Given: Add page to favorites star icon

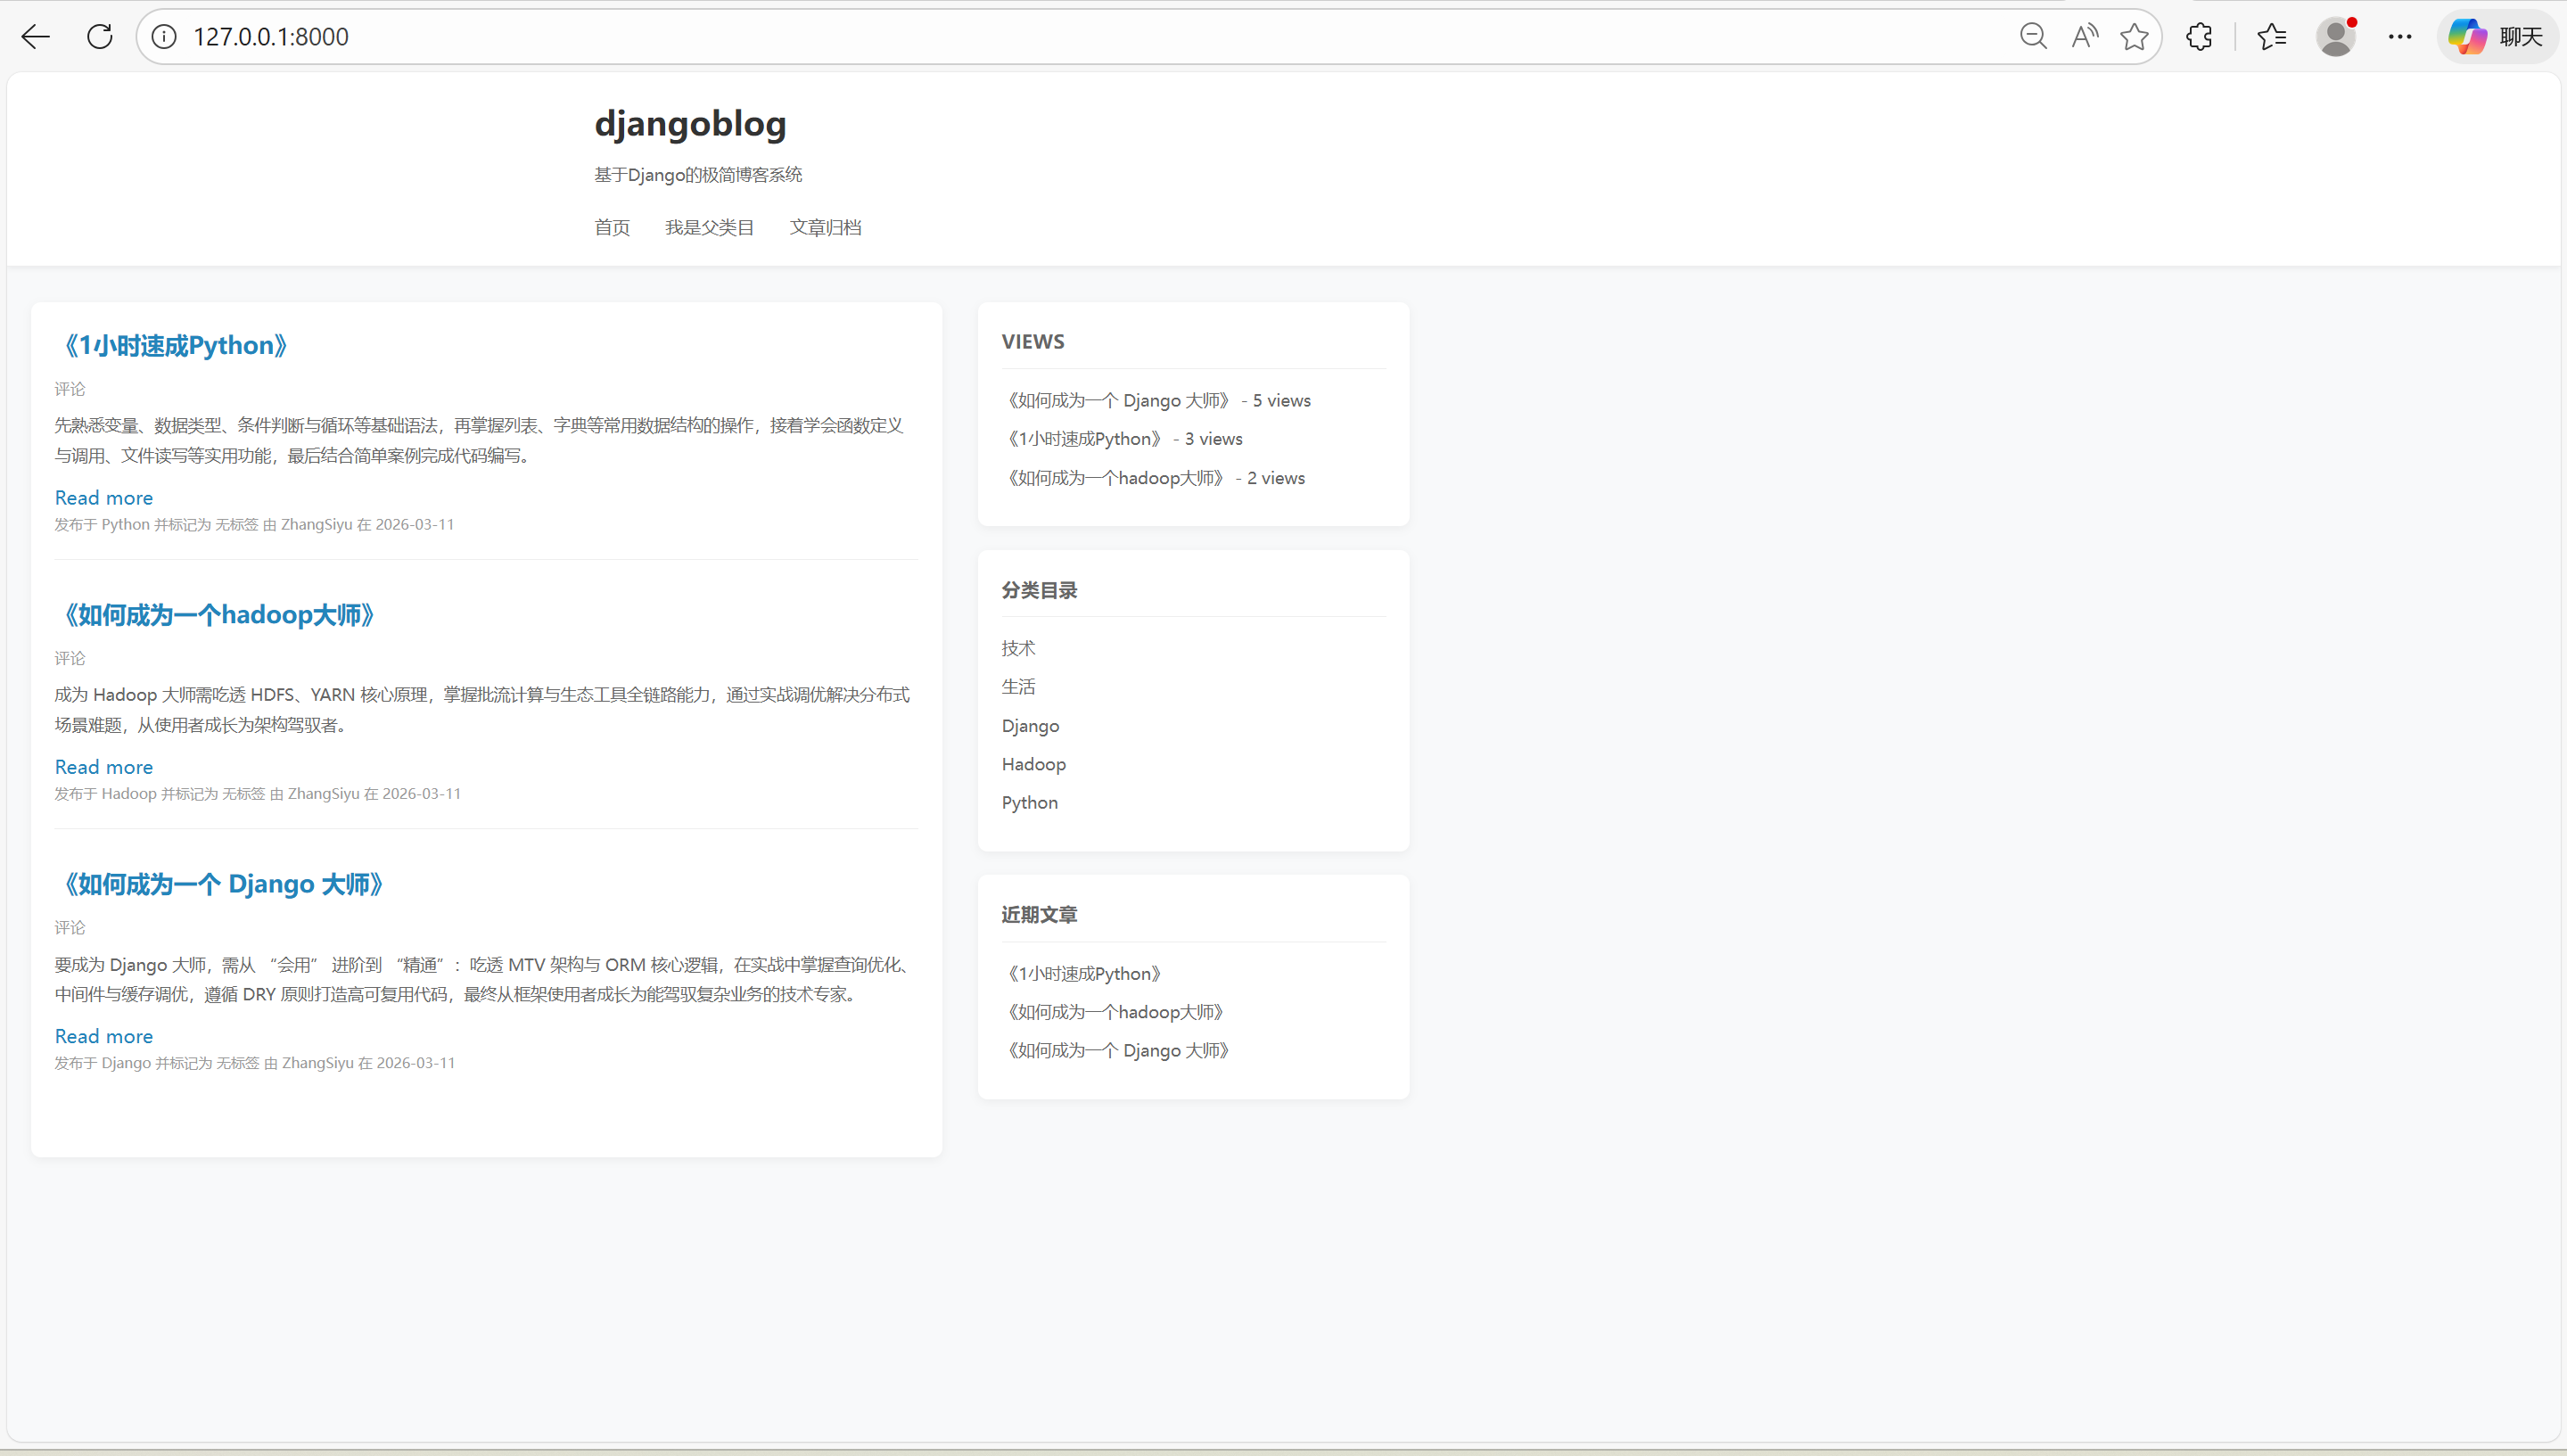Looking at the screenshot, I should [x=2134, y=37].
